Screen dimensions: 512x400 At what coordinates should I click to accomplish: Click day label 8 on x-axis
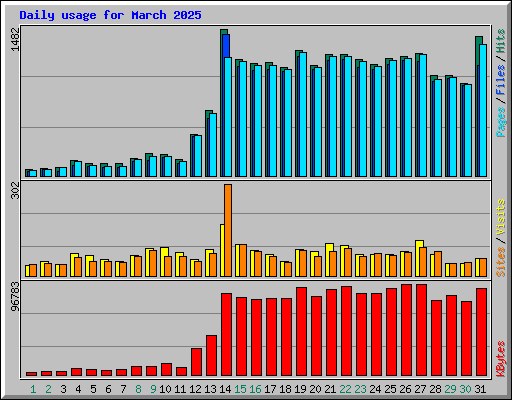pos(138,389)
